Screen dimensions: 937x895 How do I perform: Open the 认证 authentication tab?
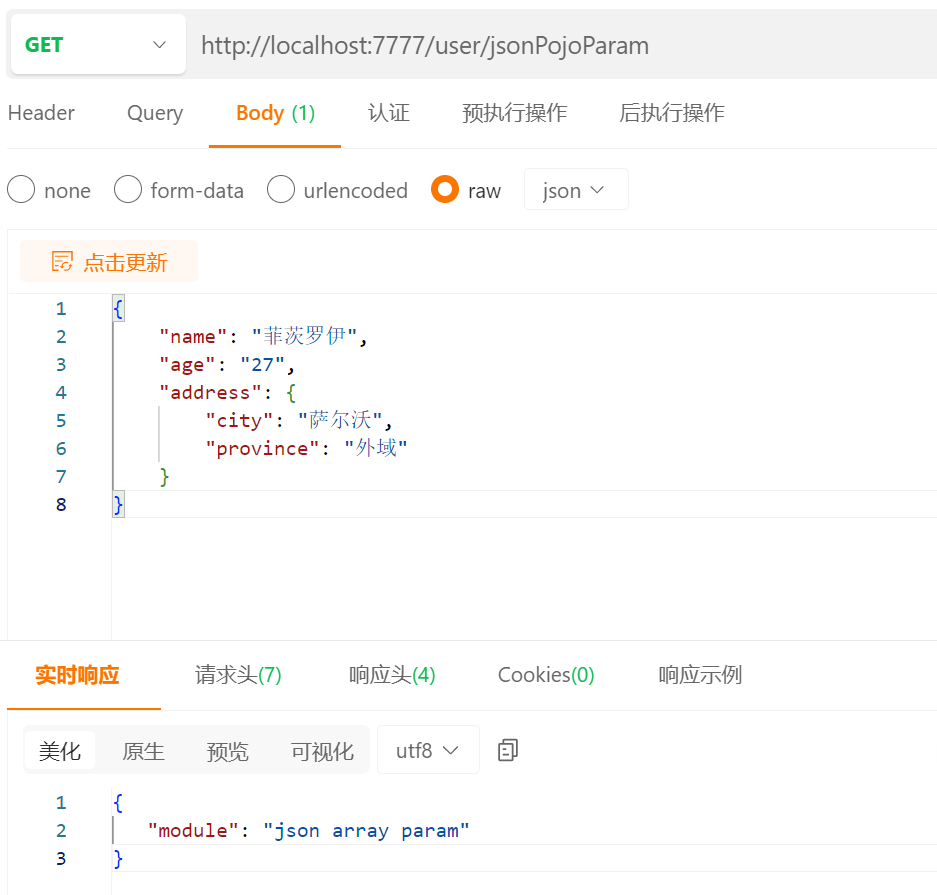389,113
